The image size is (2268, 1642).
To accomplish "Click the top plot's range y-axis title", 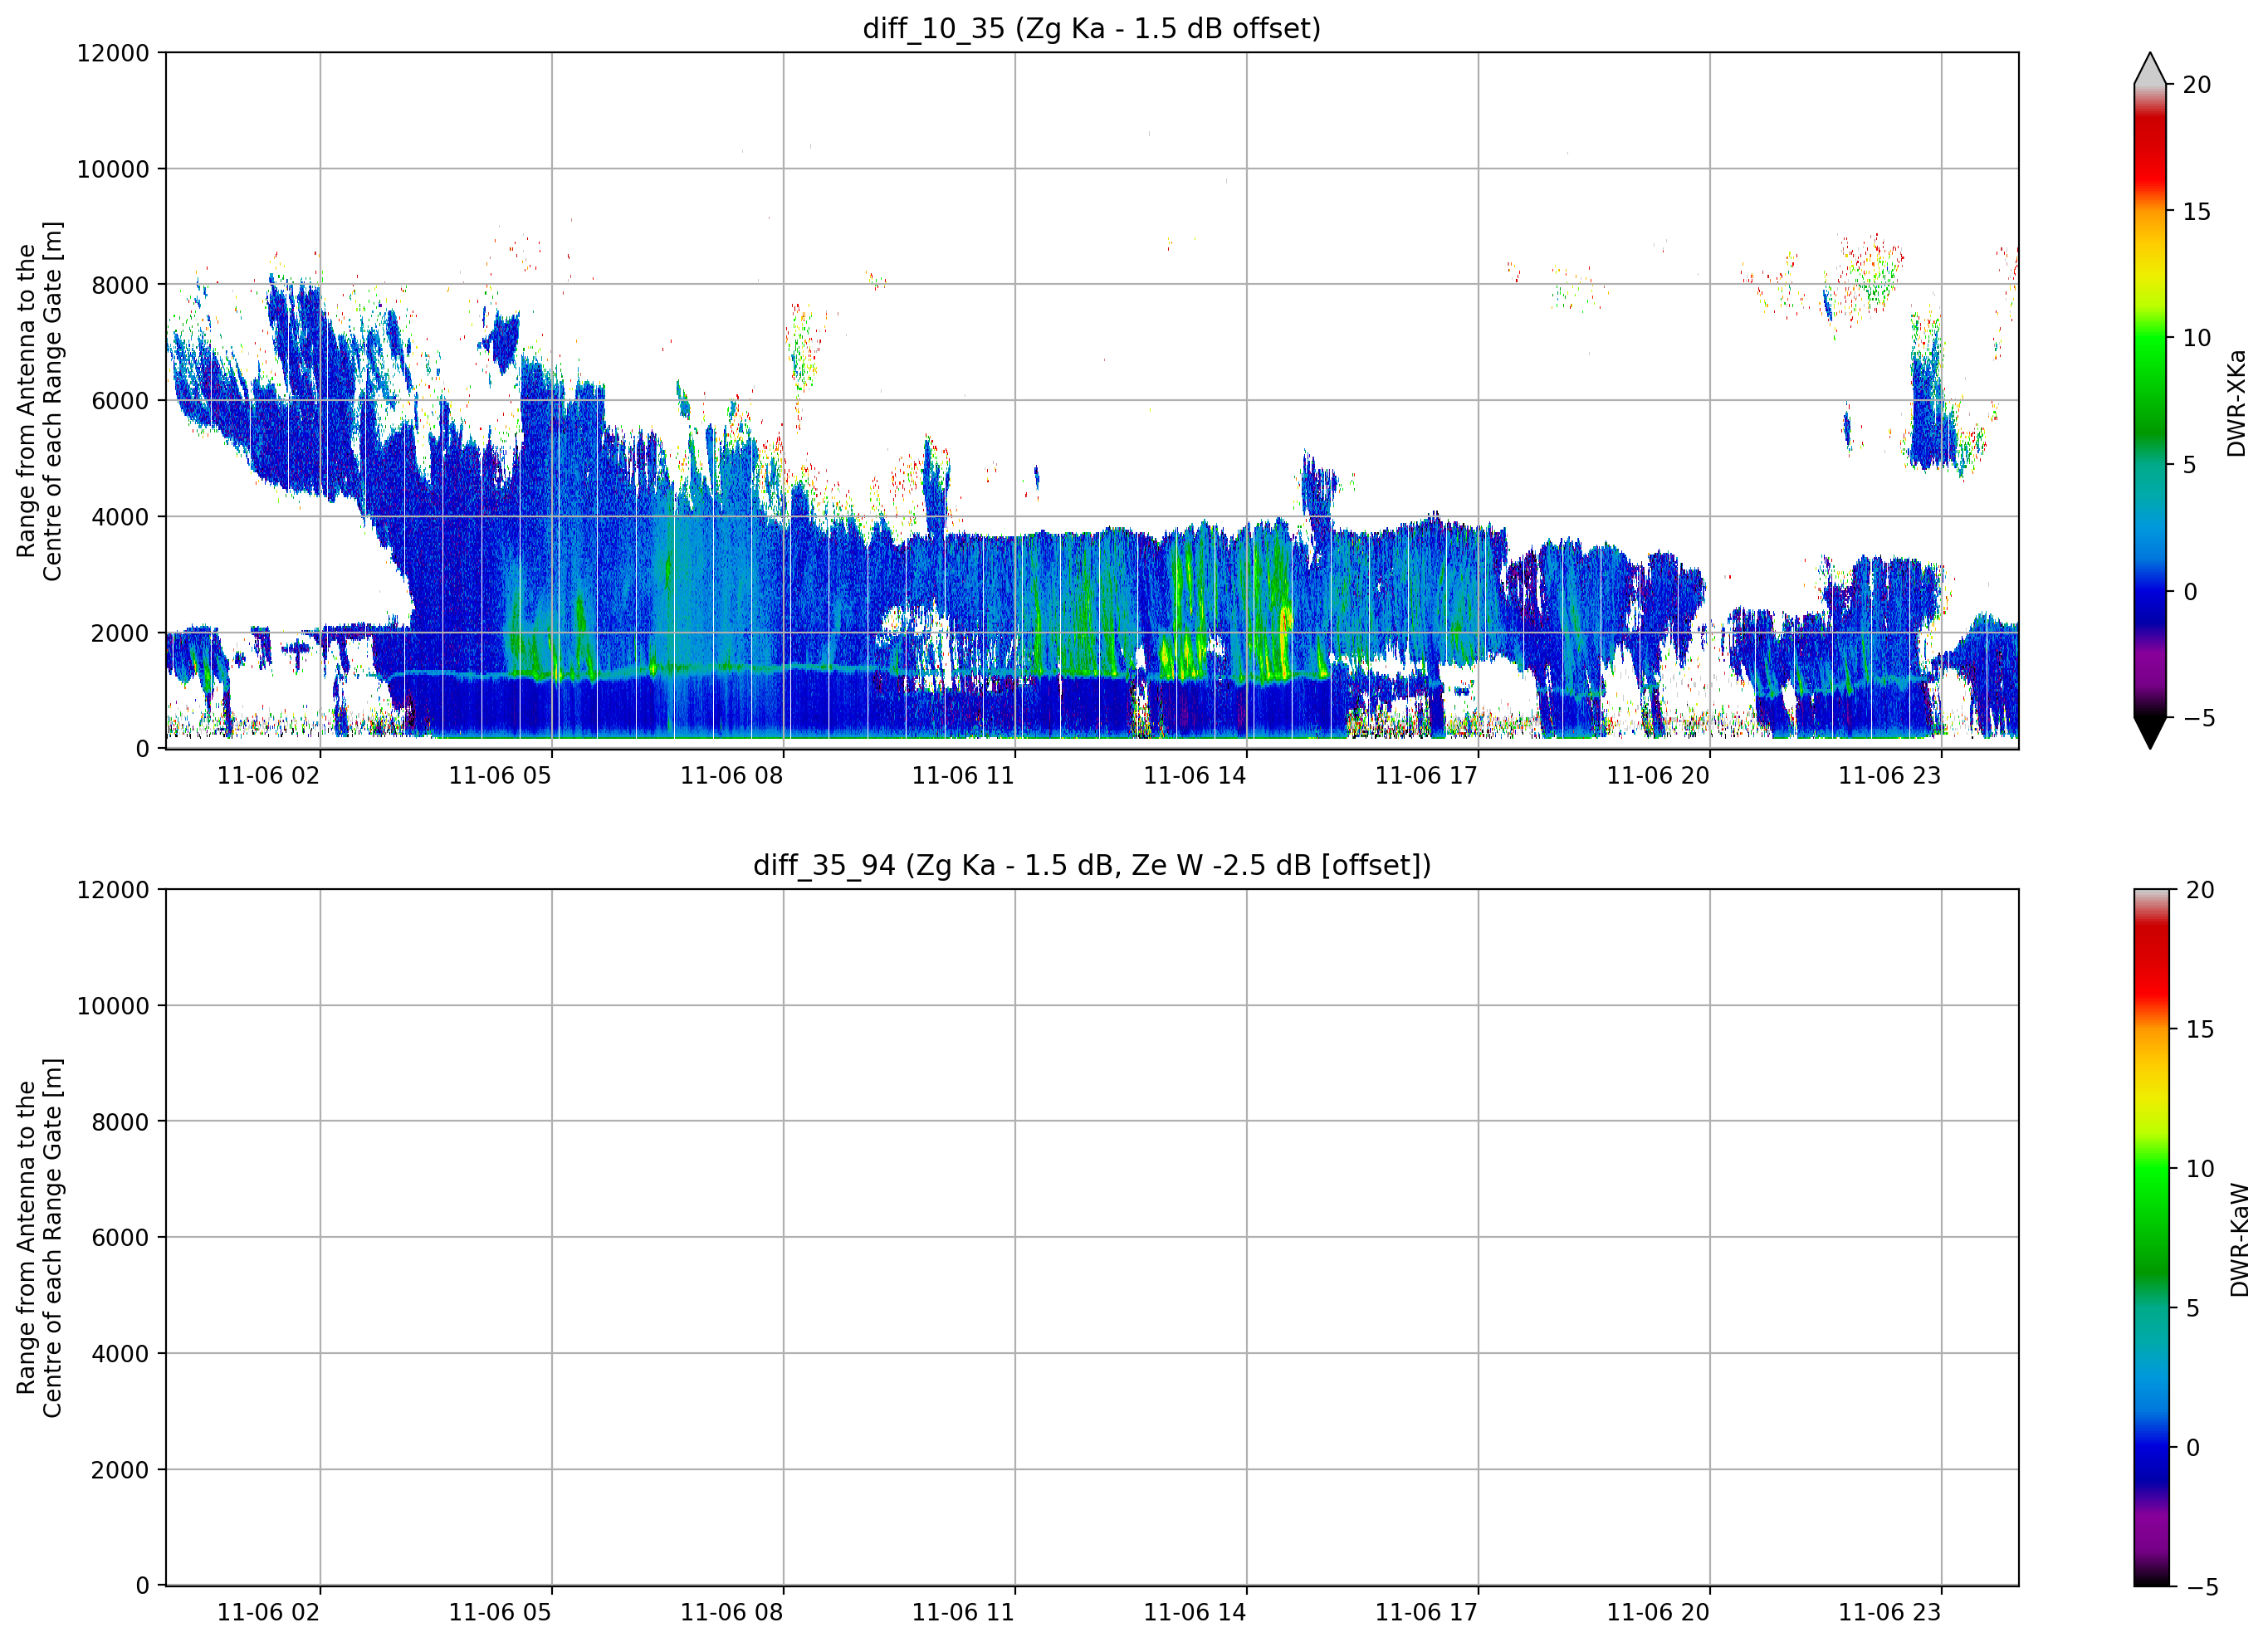I will pyautogui.click(x=39, y=401).
